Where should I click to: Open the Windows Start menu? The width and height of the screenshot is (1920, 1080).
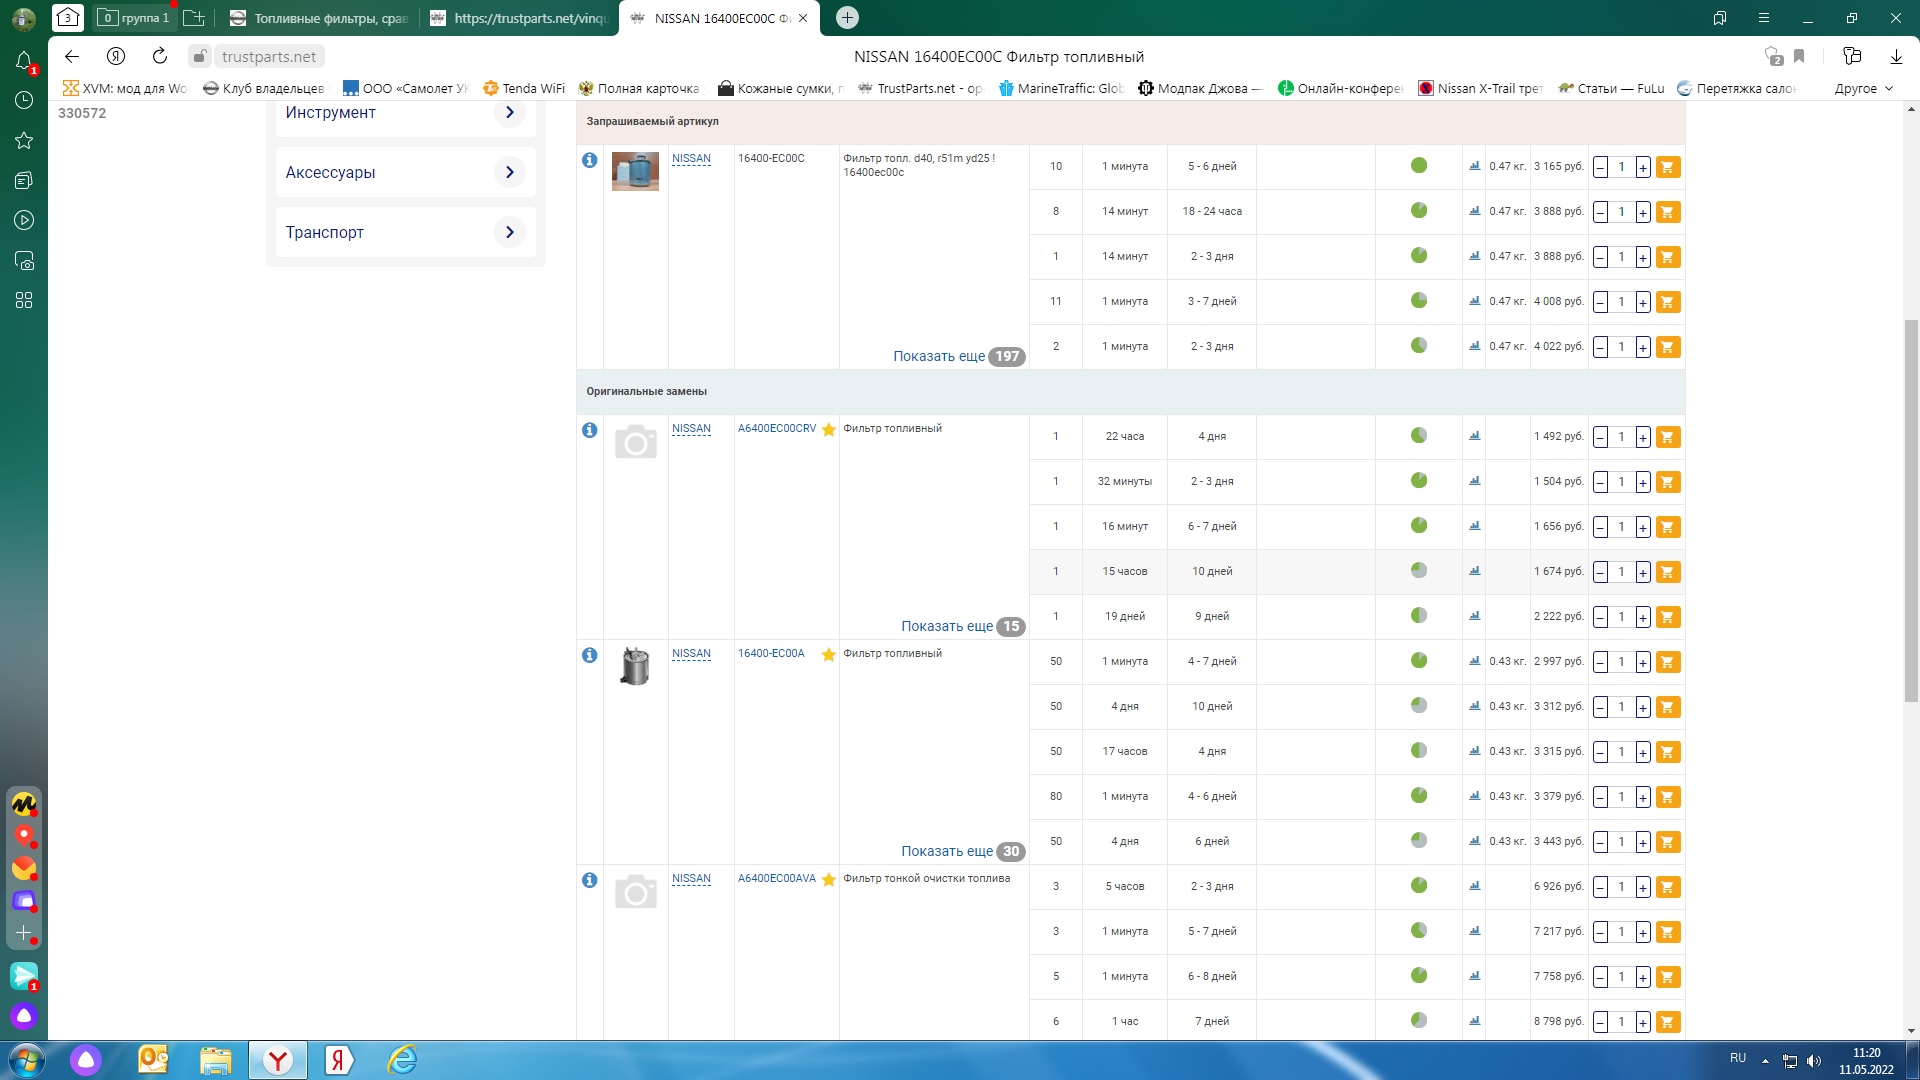(x=27, y=1060)
